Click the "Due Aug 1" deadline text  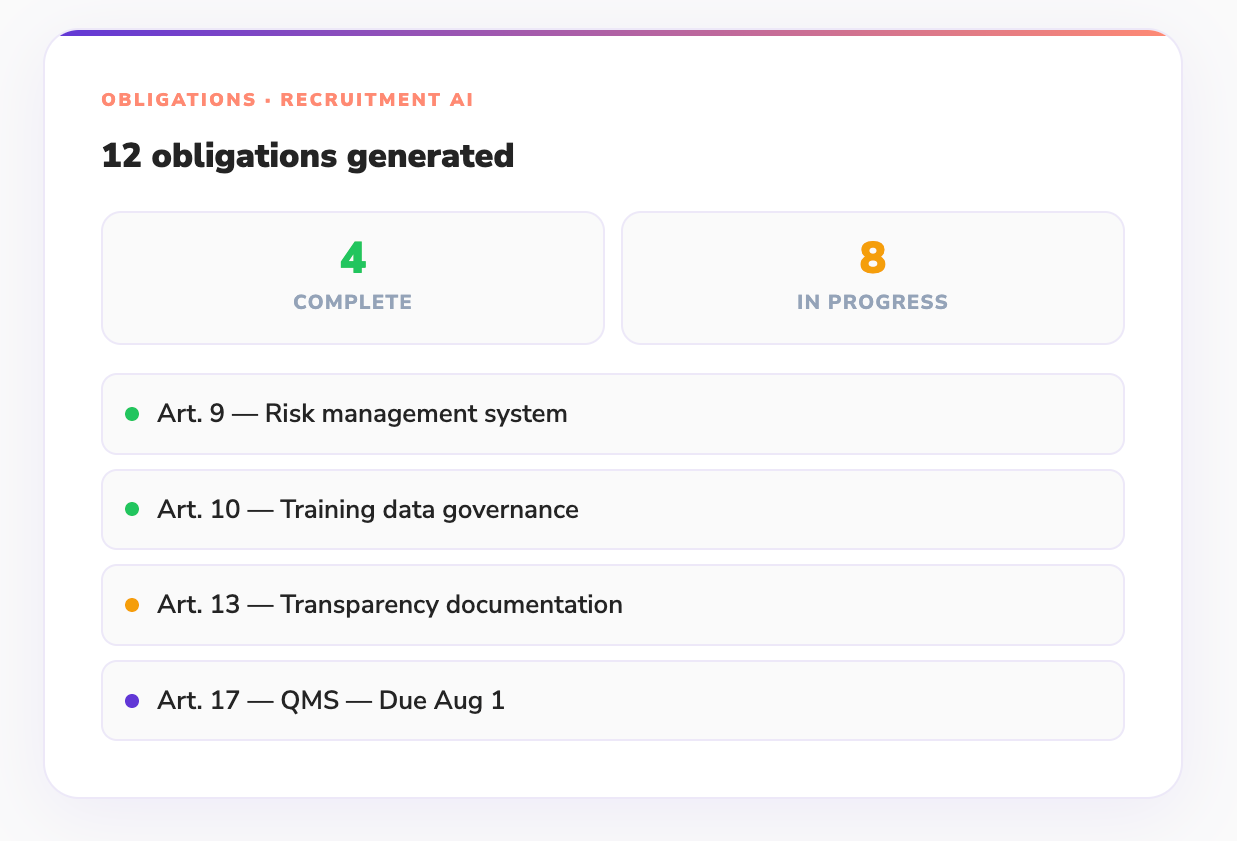coord(442,701)
